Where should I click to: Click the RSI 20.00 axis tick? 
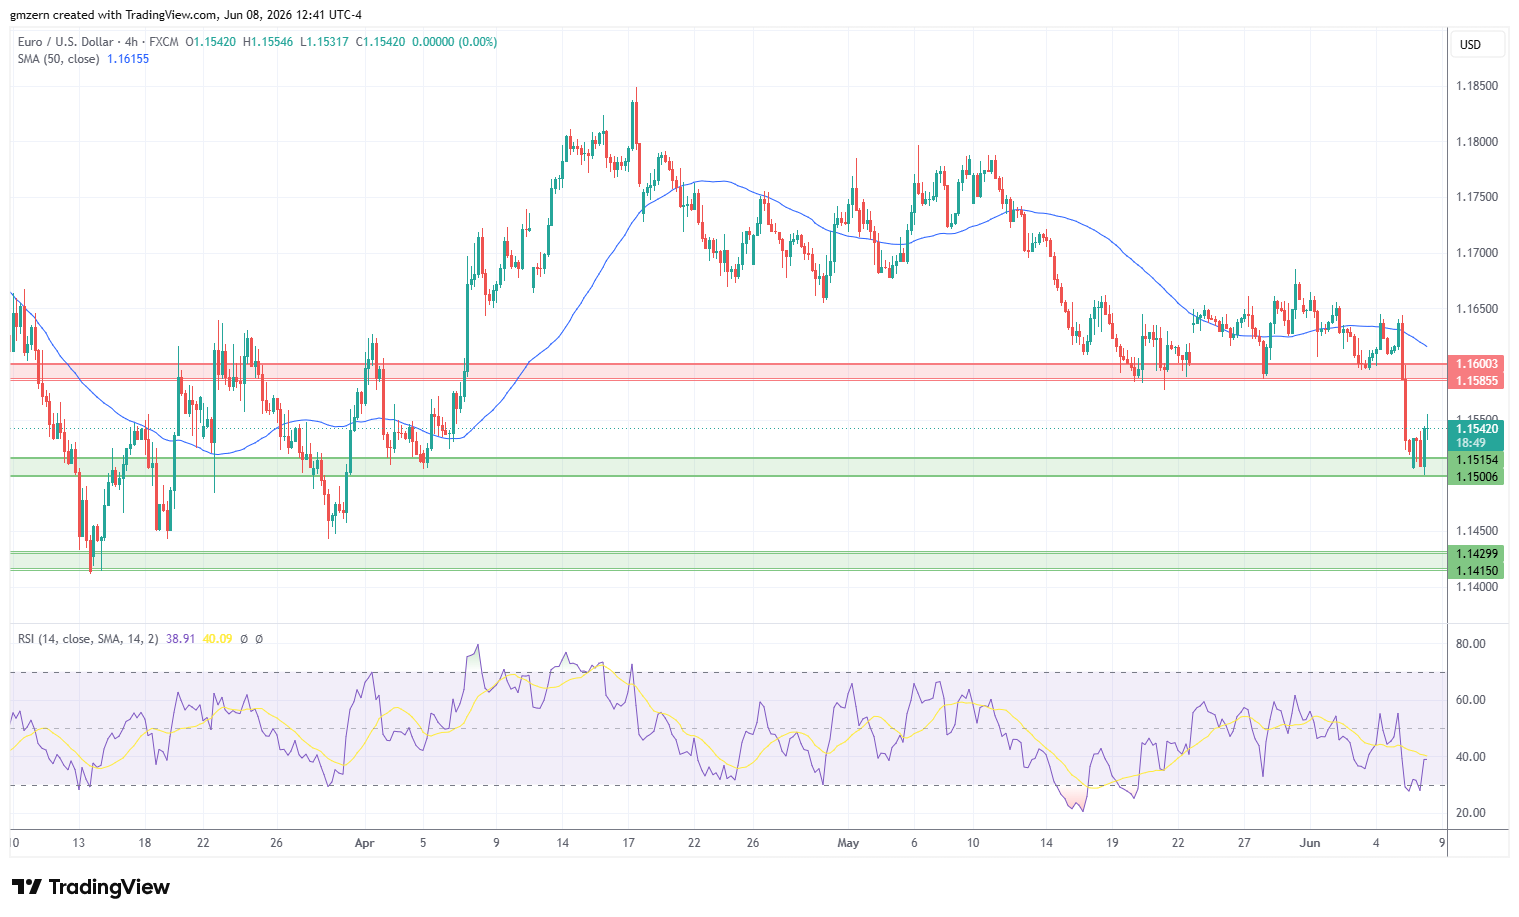pyautogui.click(x=1471, y=813)
